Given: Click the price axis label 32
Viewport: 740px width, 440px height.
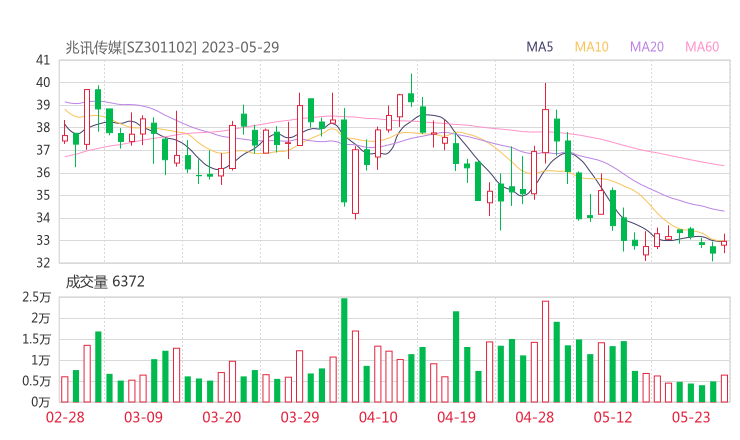Looking at the screenshot, I should pos(43,262).
